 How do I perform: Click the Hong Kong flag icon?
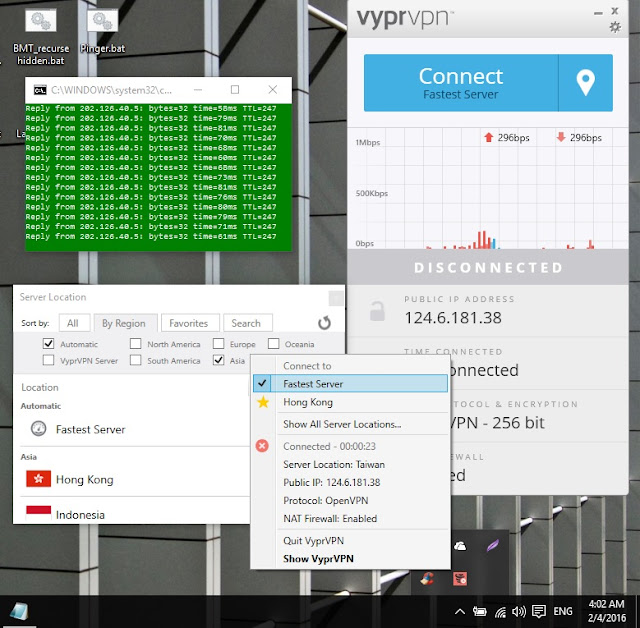(38, 479)
